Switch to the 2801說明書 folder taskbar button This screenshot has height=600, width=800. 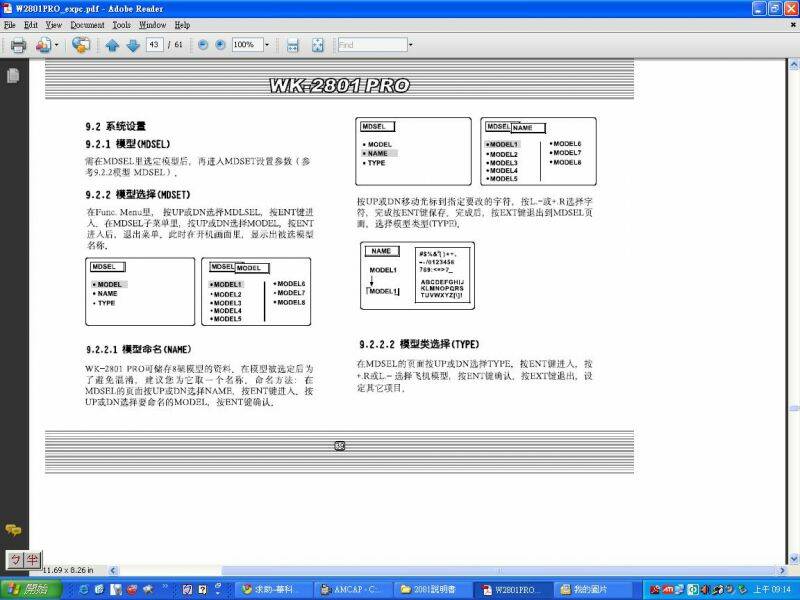click(431, 589)
